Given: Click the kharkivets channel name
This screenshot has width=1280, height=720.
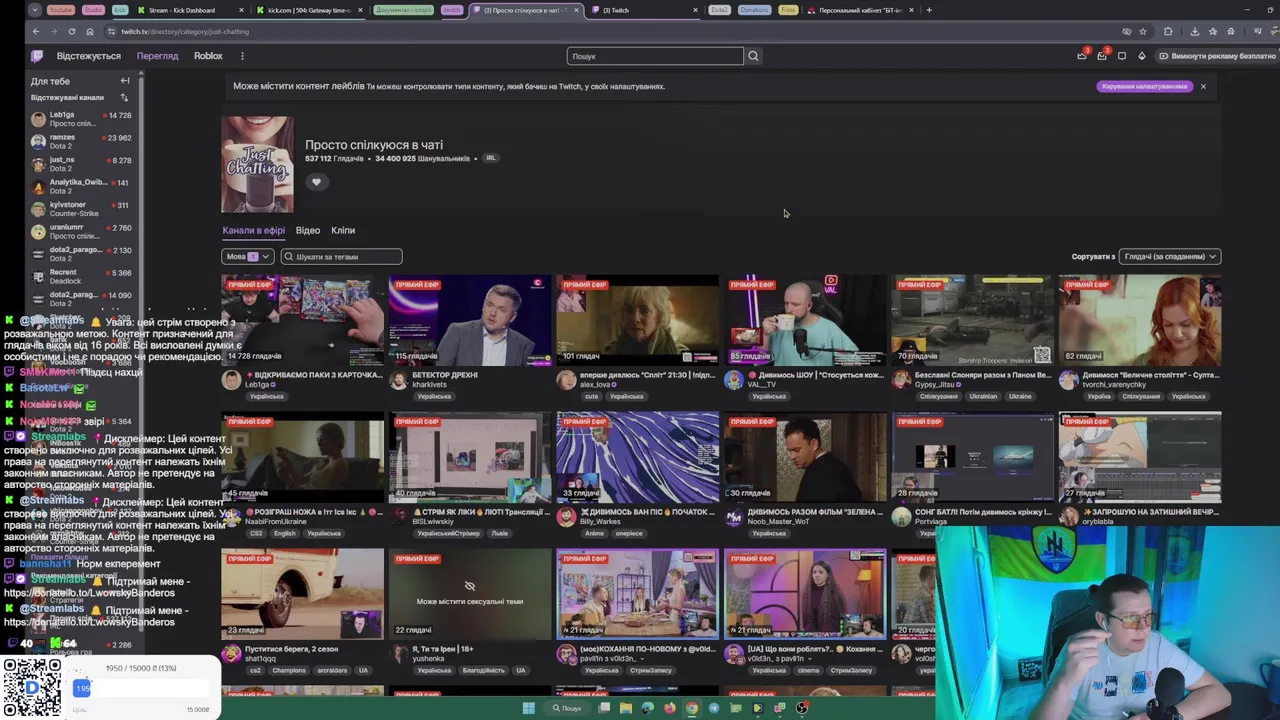Looking at the screenshot, I should tap(431, 385).
